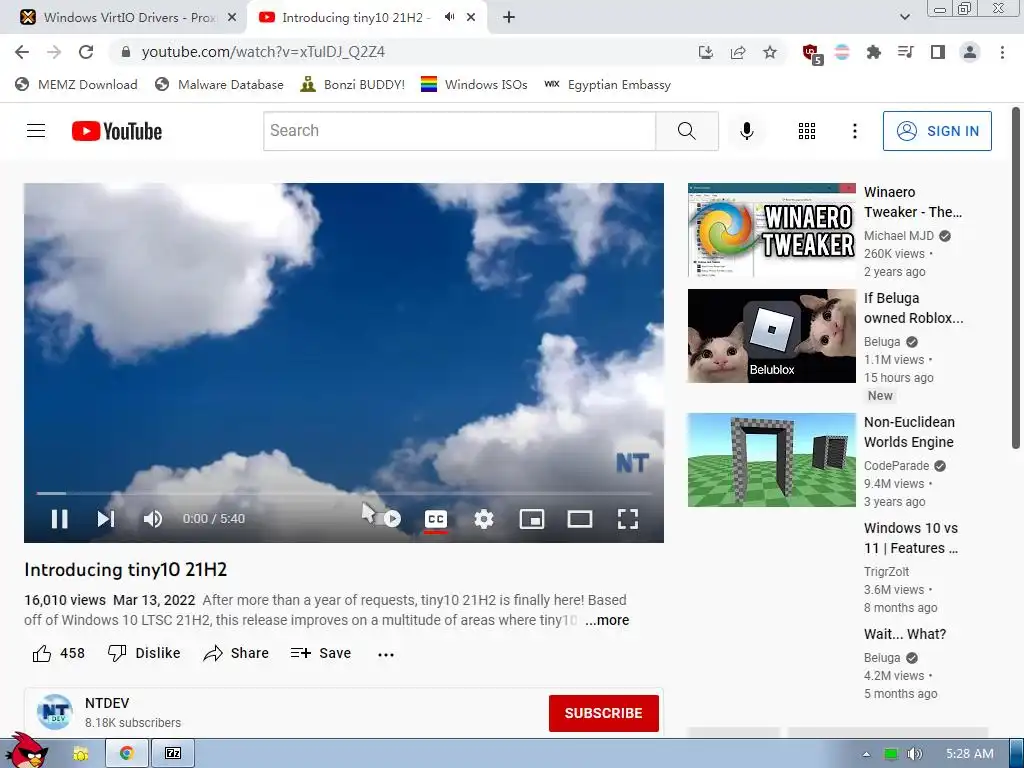Image resolution: width=1024 pixels, height=768 pixels.
Task: Click the address bar URL
Action: 263,52
